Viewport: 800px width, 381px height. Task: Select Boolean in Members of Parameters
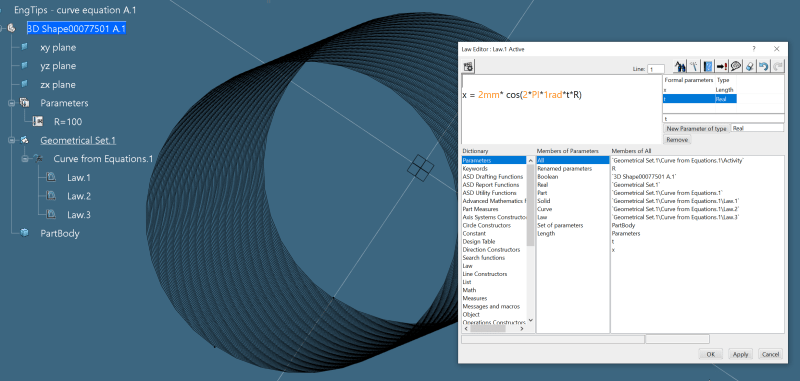tap(546, 176)
